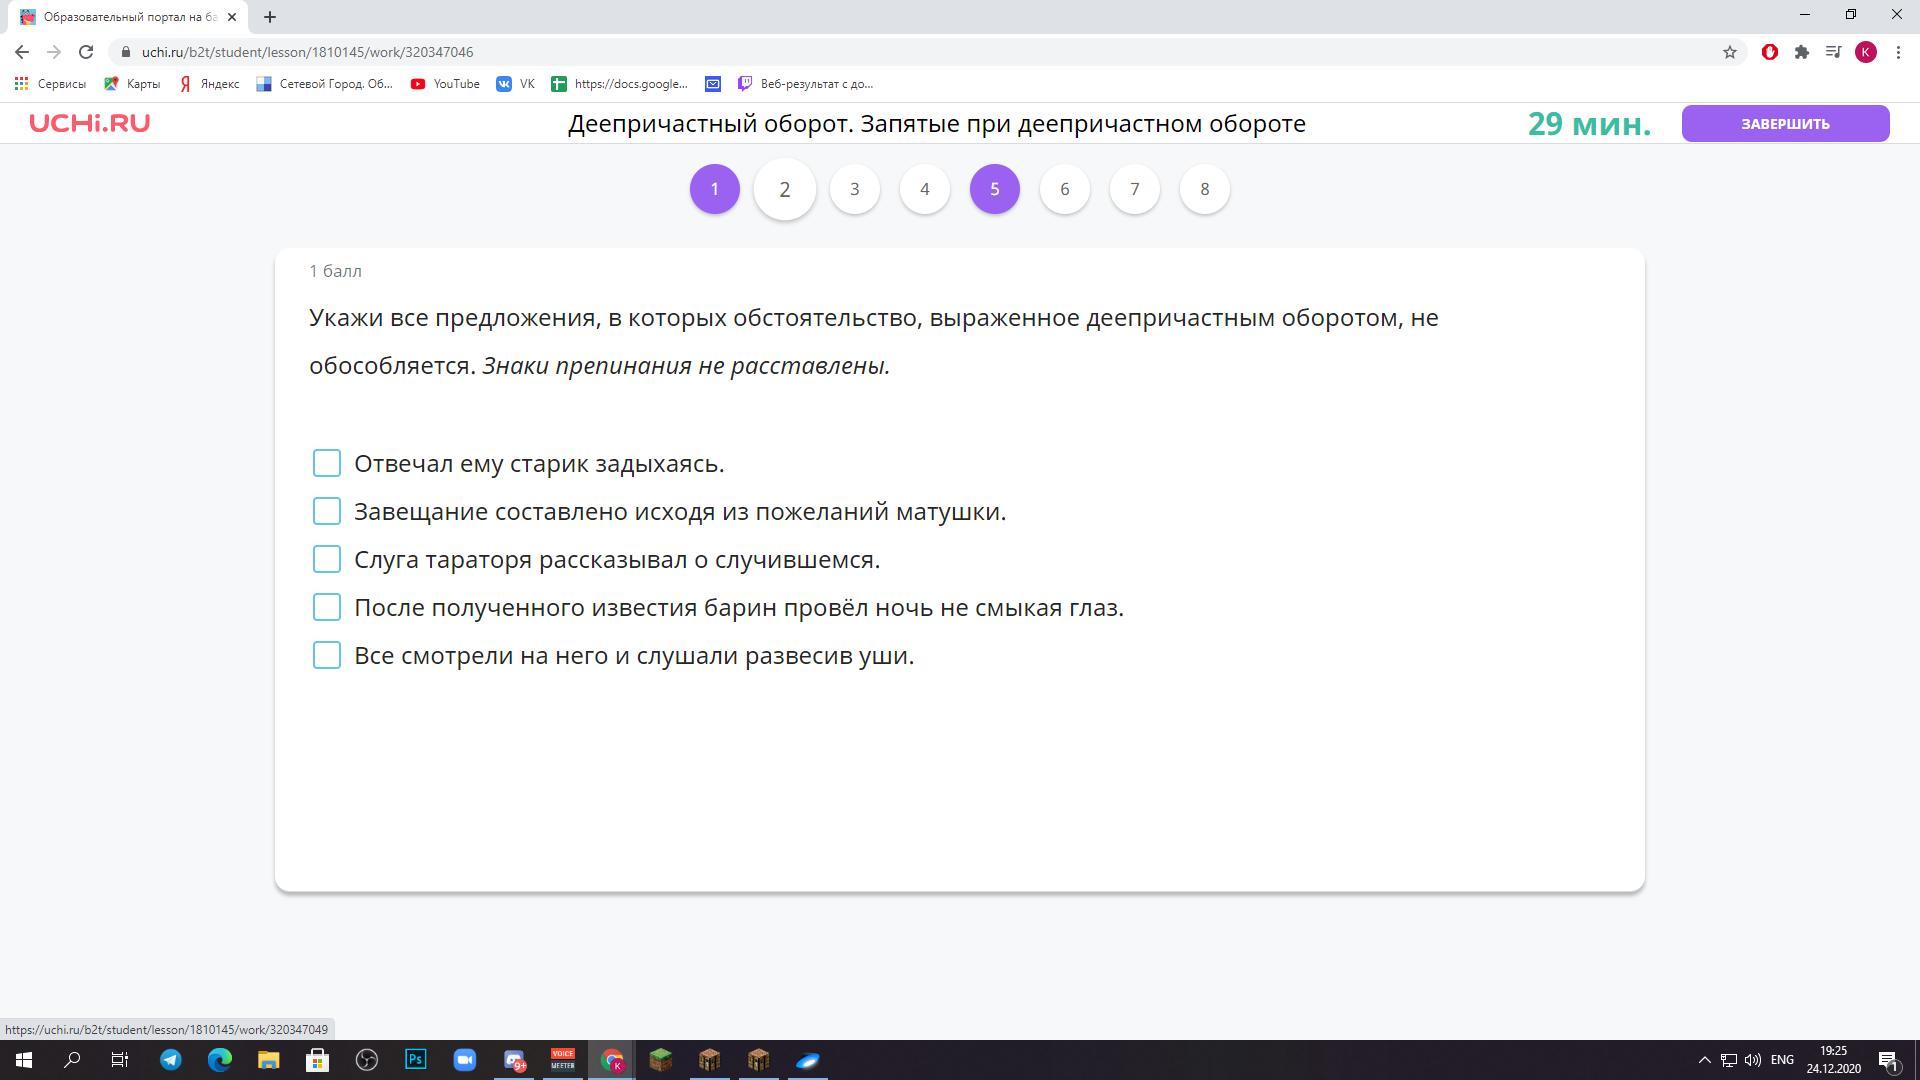Image resolution: width=1920 pixels, height=1080 pixels.
Task: Reload the page with the refresh icon
Action: click(x=86, y=52)
